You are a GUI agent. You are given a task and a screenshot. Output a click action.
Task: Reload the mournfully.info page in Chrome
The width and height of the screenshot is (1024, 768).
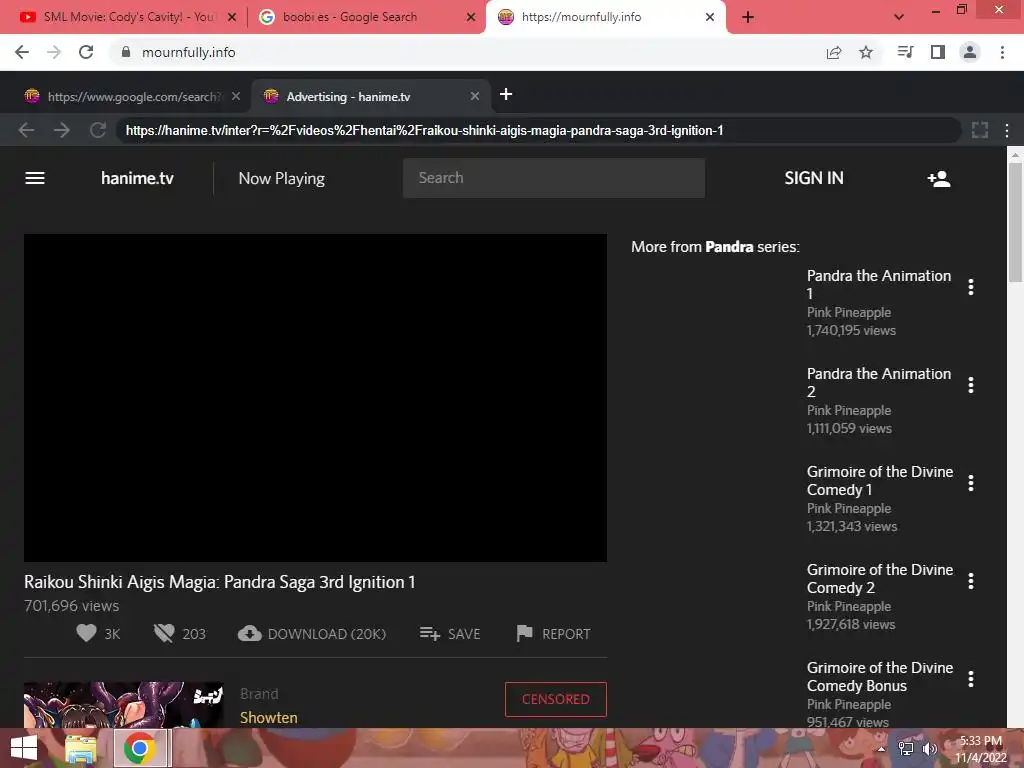(86, 52)
